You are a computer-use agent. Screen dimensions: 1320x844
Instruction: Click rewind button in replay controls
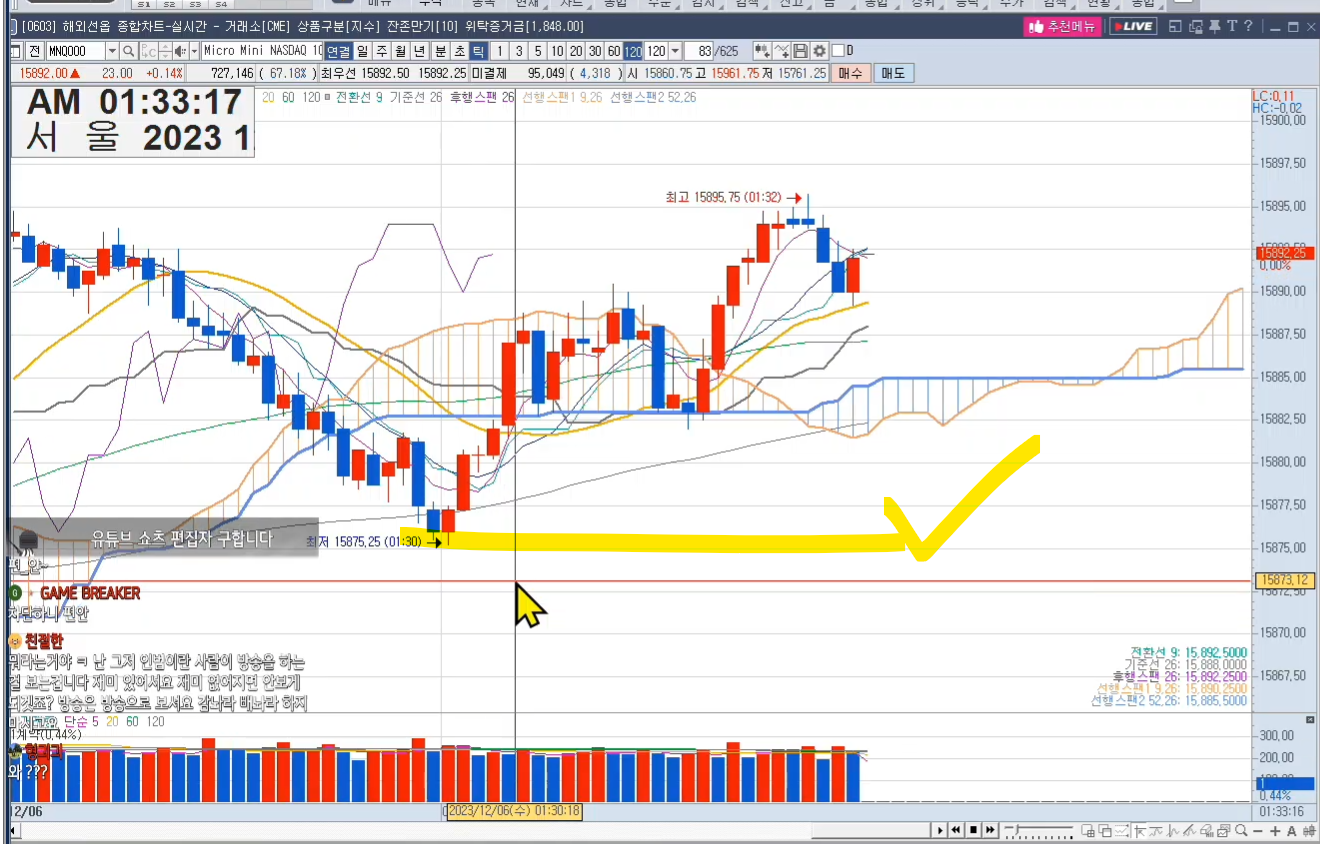point(956,831)
